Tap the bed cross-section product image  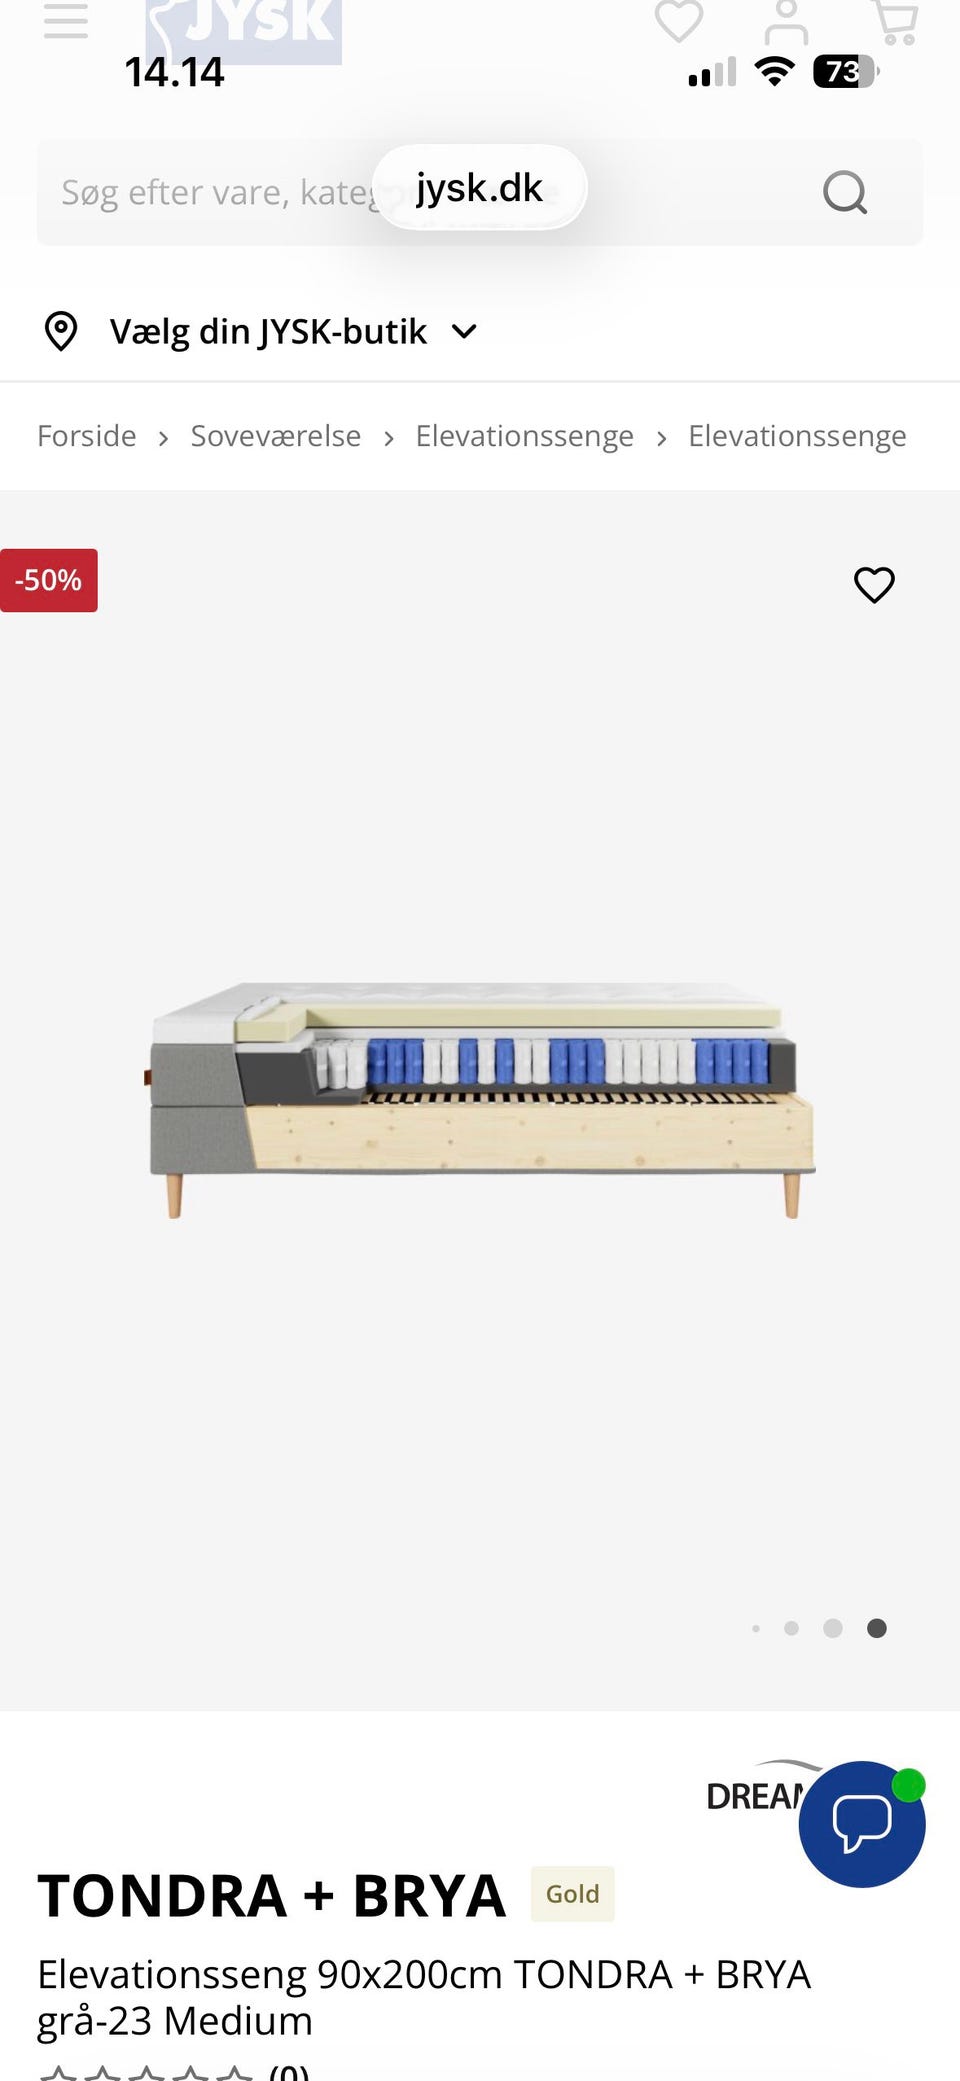481,1098
